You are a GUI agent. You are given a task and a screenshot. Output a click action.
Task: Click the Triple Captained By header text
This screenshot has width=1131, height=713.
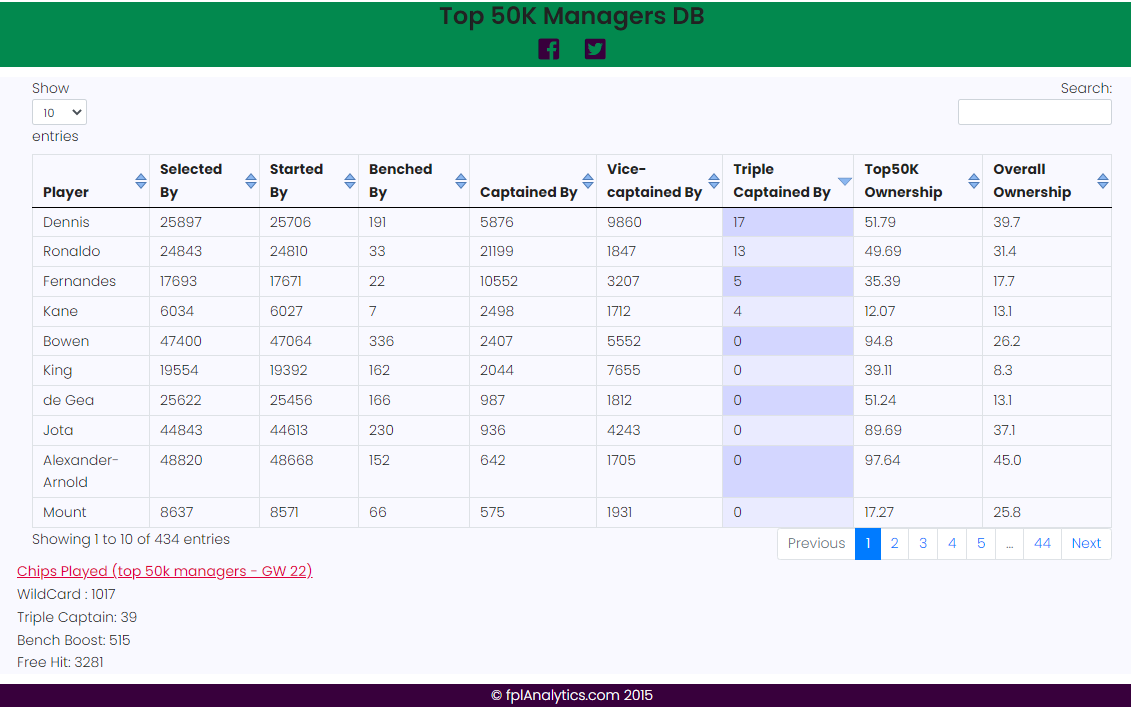[782, 180]
